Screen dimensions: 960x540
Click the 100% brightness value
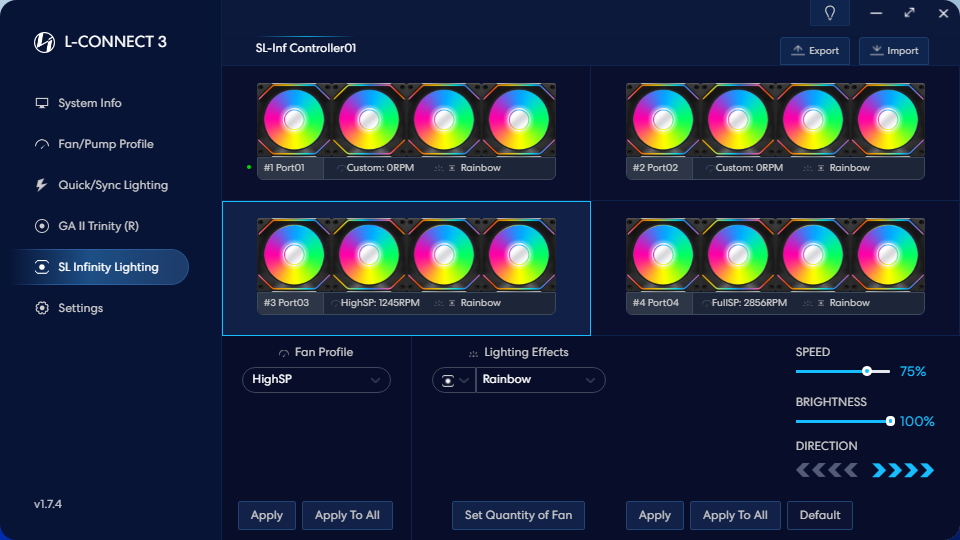click(917, 422)
